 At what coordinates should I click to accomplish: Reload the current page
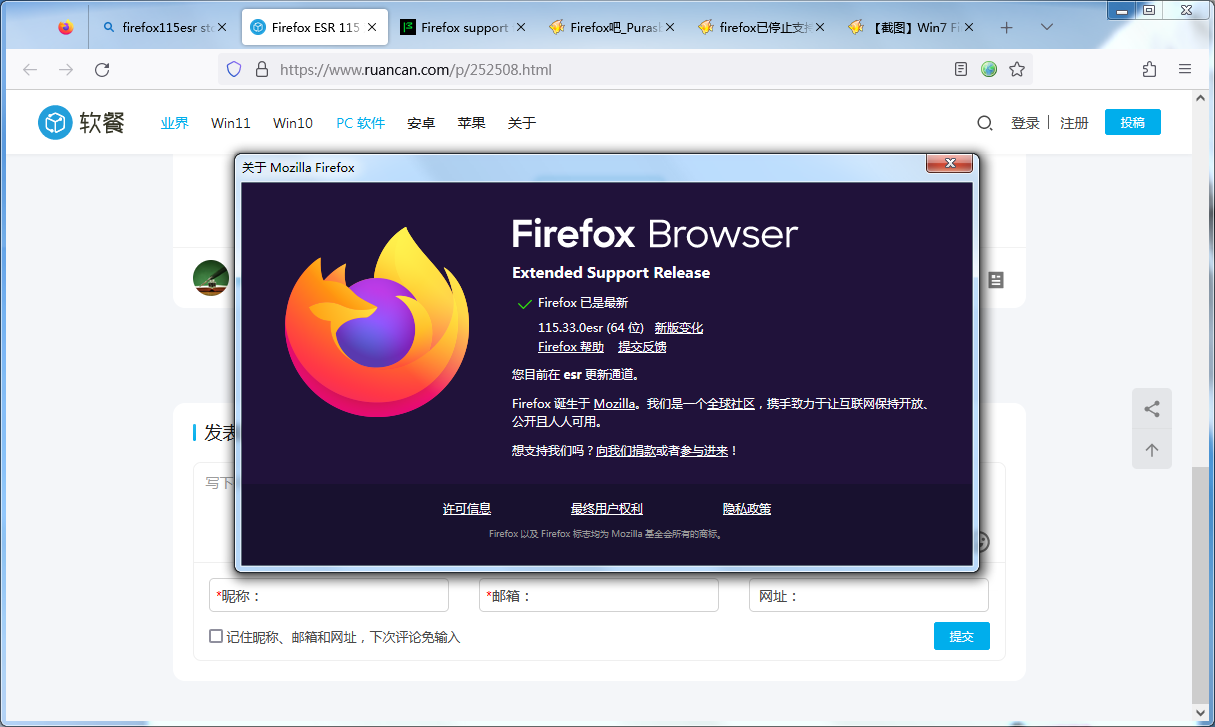point(102,69)
